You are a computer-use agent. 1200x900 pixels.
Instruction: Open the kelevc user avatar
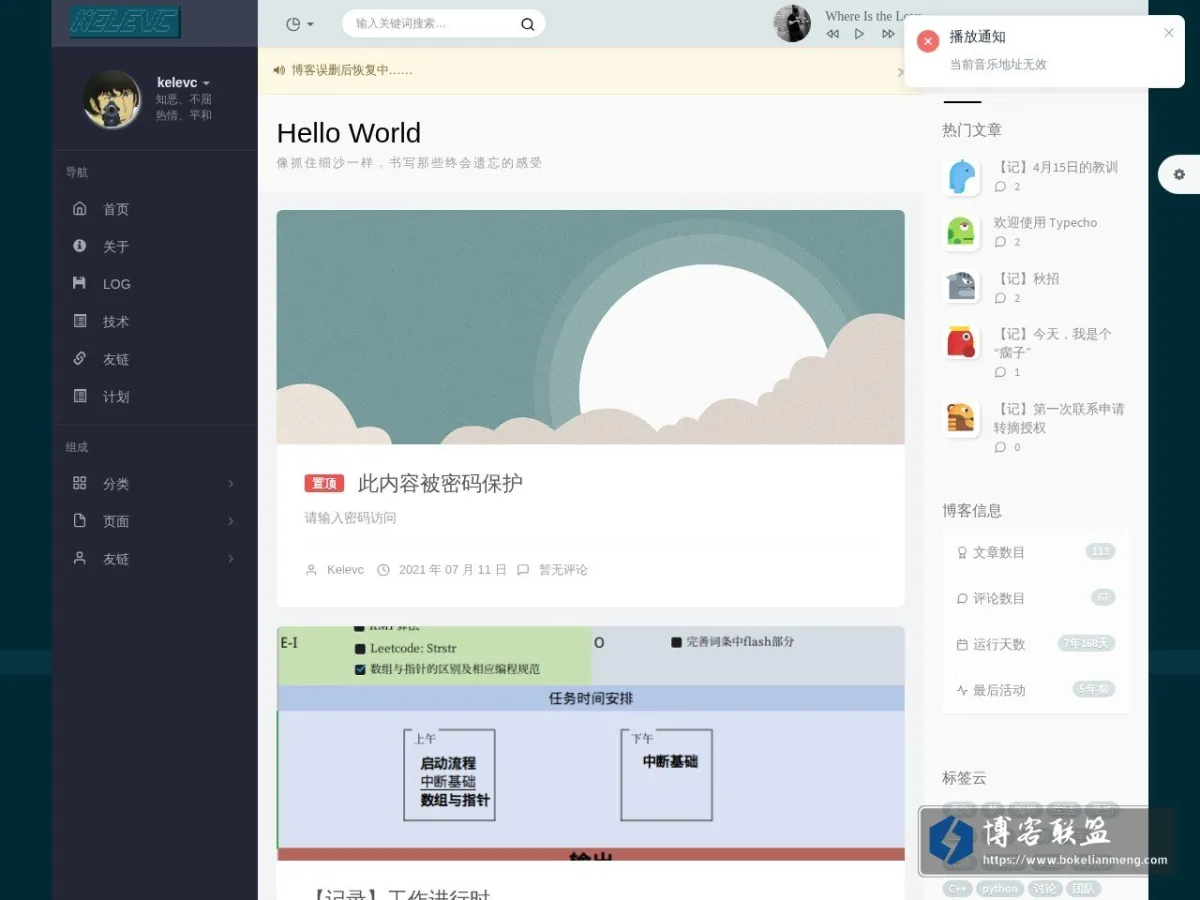click(x=112, y=99)
